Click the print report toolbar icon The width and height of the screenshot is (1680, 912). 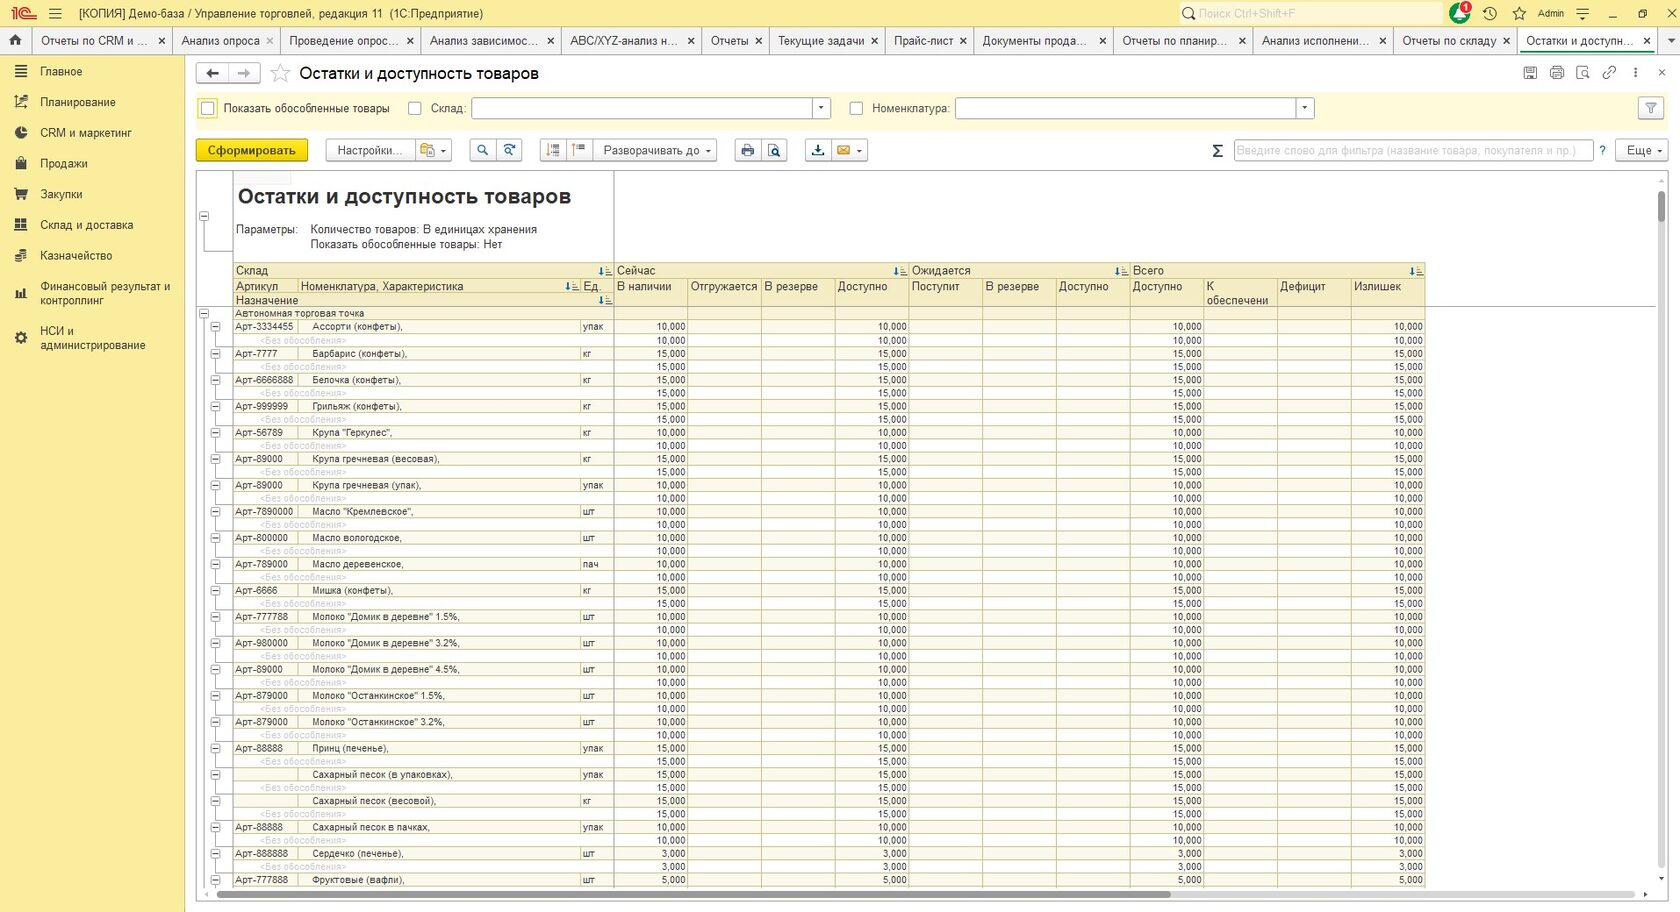coord(747,150)
